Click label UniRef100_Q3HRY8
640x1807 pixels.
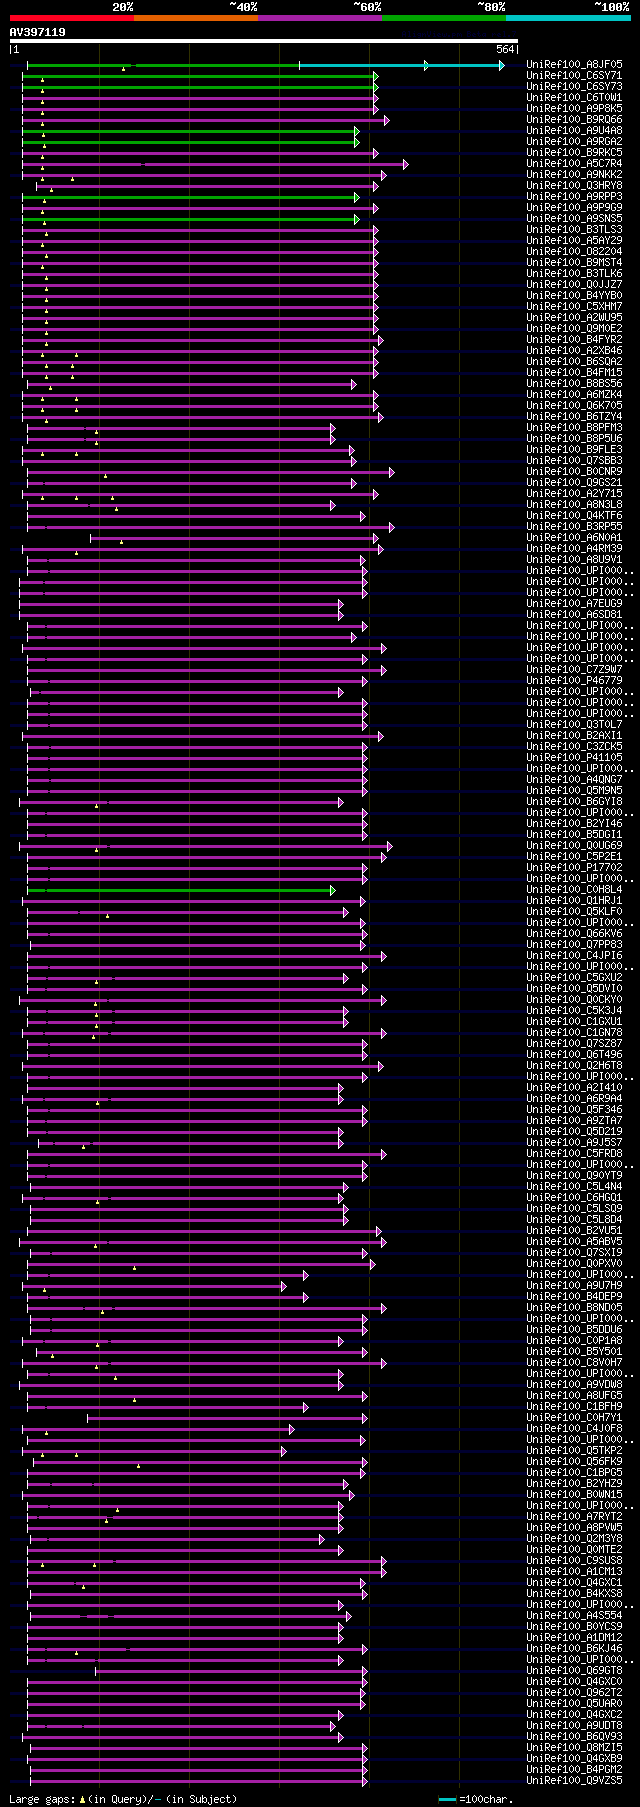574,186
